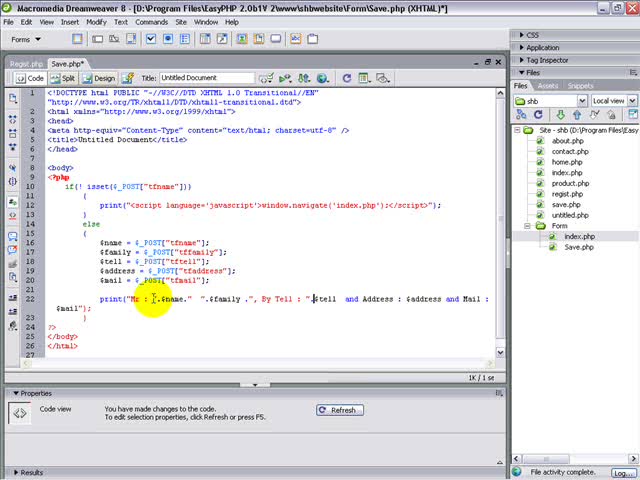Click the Refresh button in Properties
This screenshot has height=480, width=640.
click(x=339, y=410)
